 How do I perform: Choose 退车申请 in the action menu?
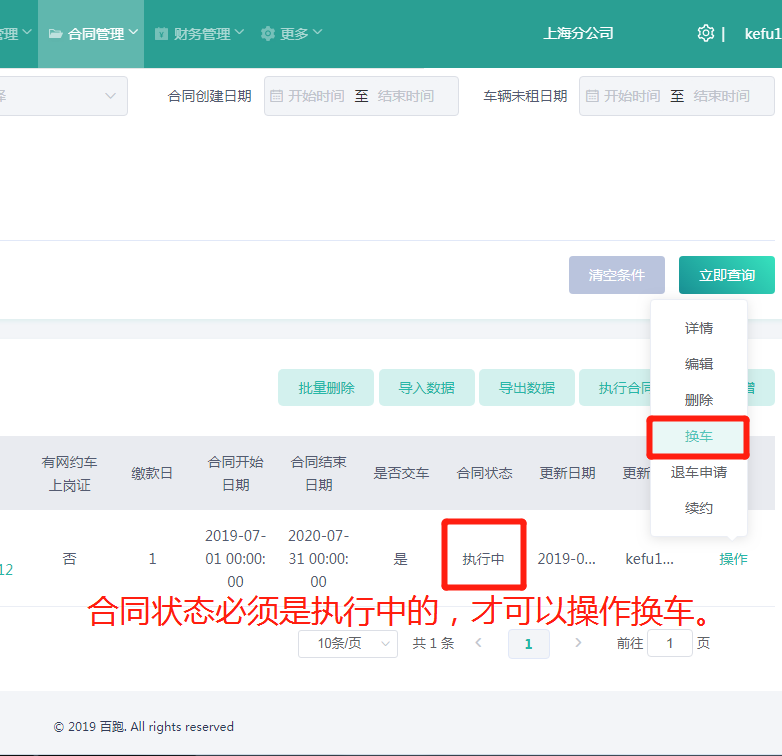(699, 472)
